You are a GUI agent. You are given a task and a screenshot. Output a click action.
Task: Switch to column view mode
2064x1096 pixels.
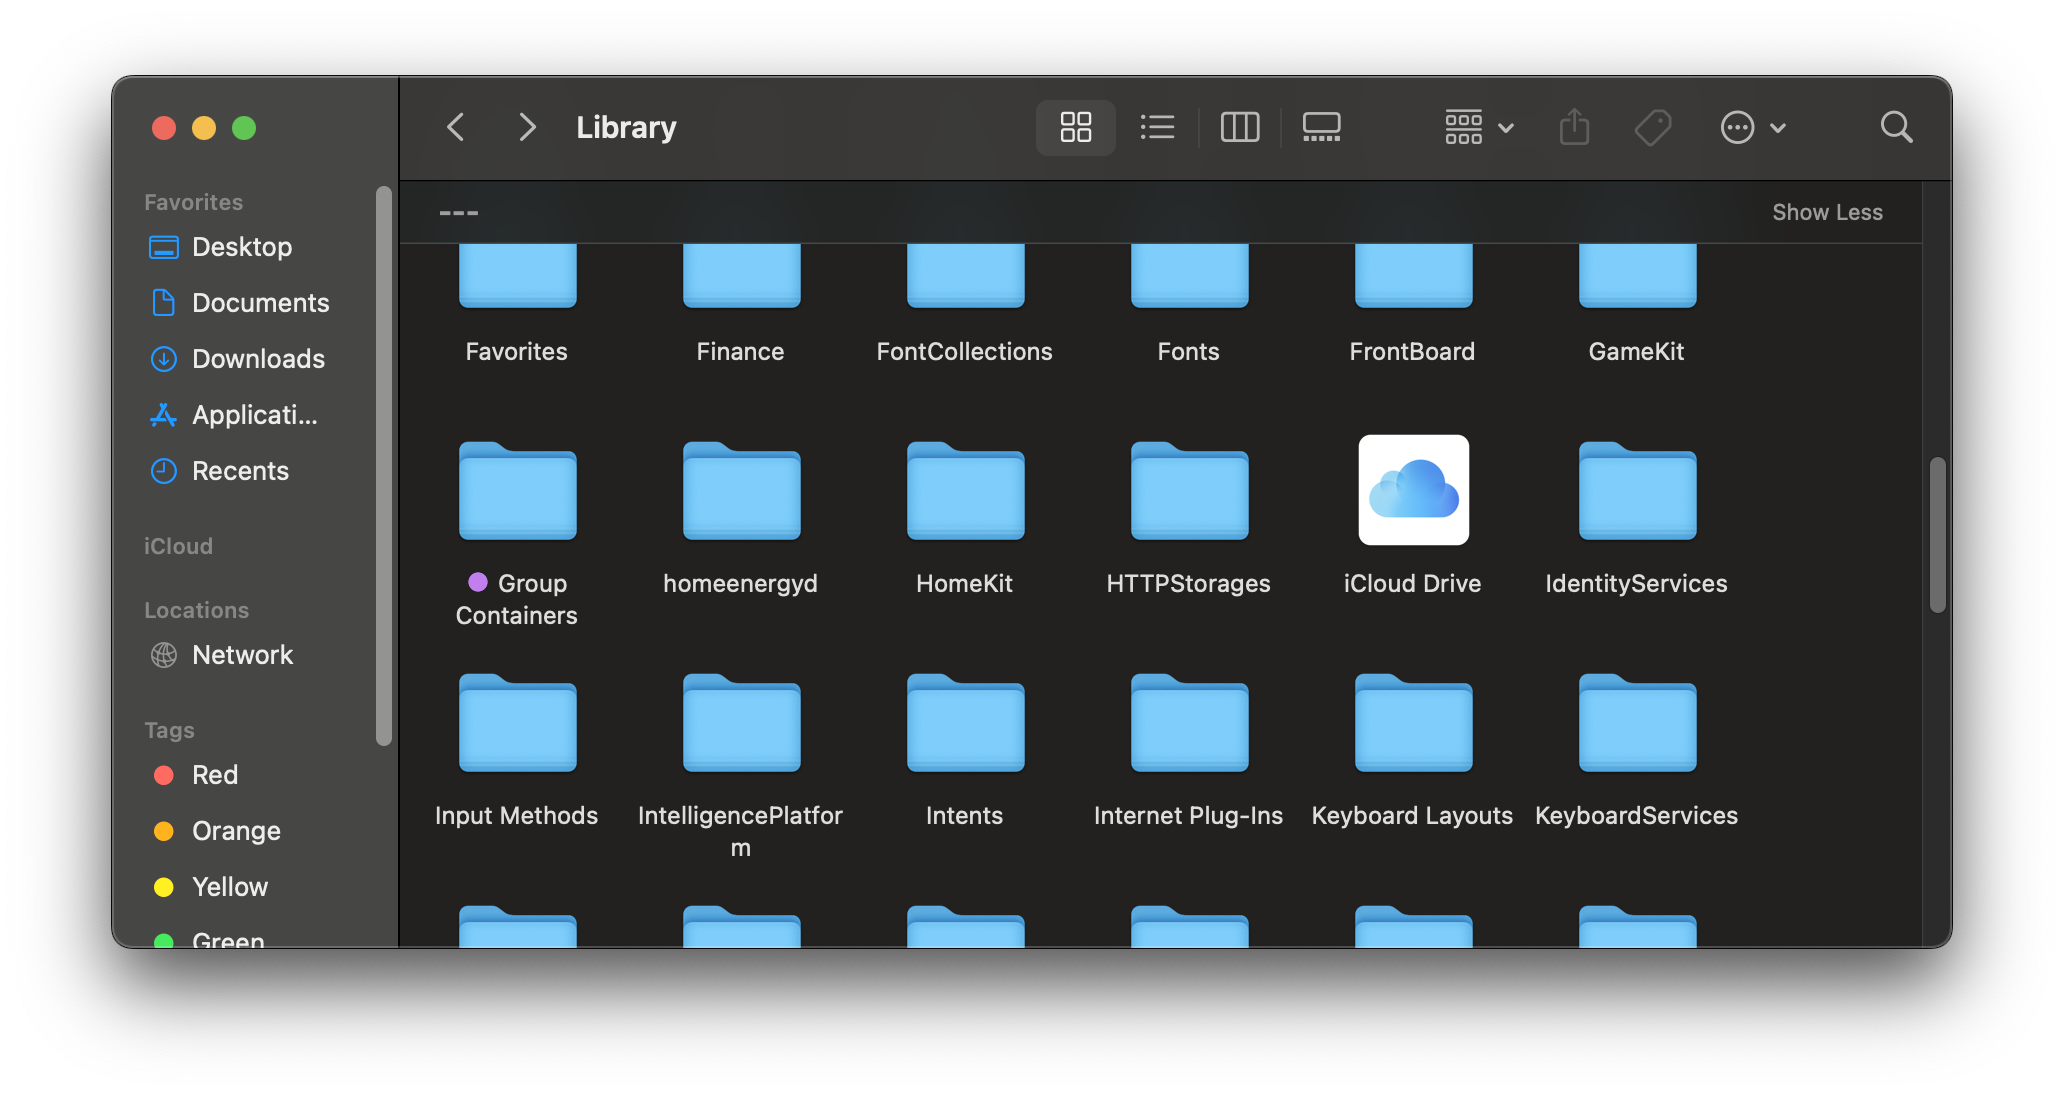point(1239,127)
